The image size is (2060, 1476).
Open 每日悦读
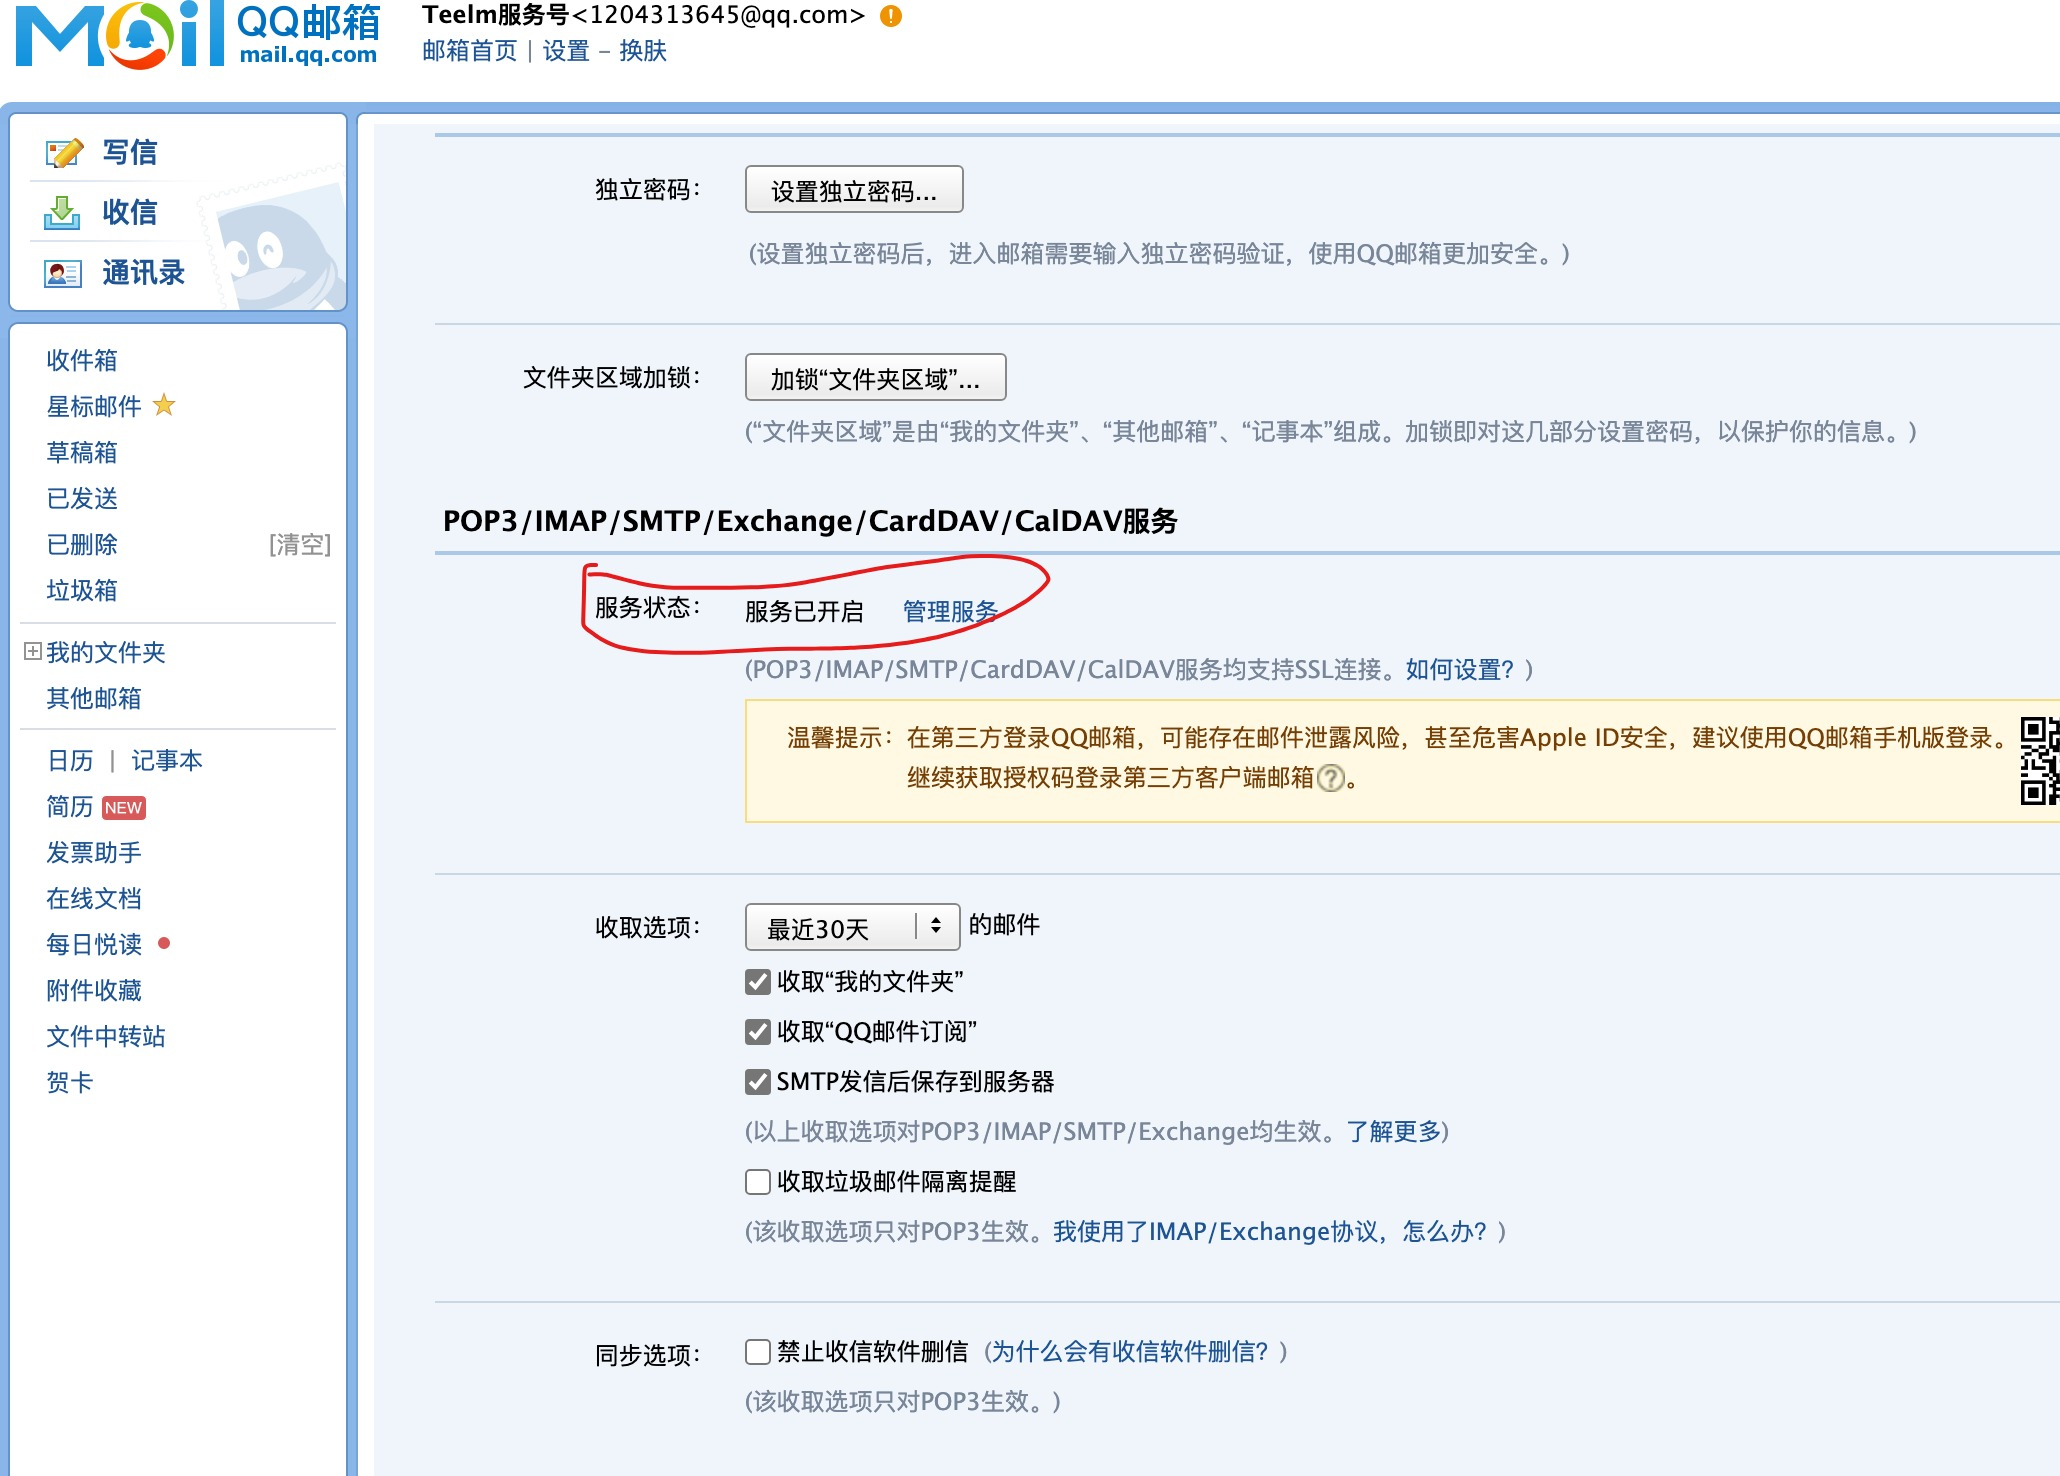point(94,944)
